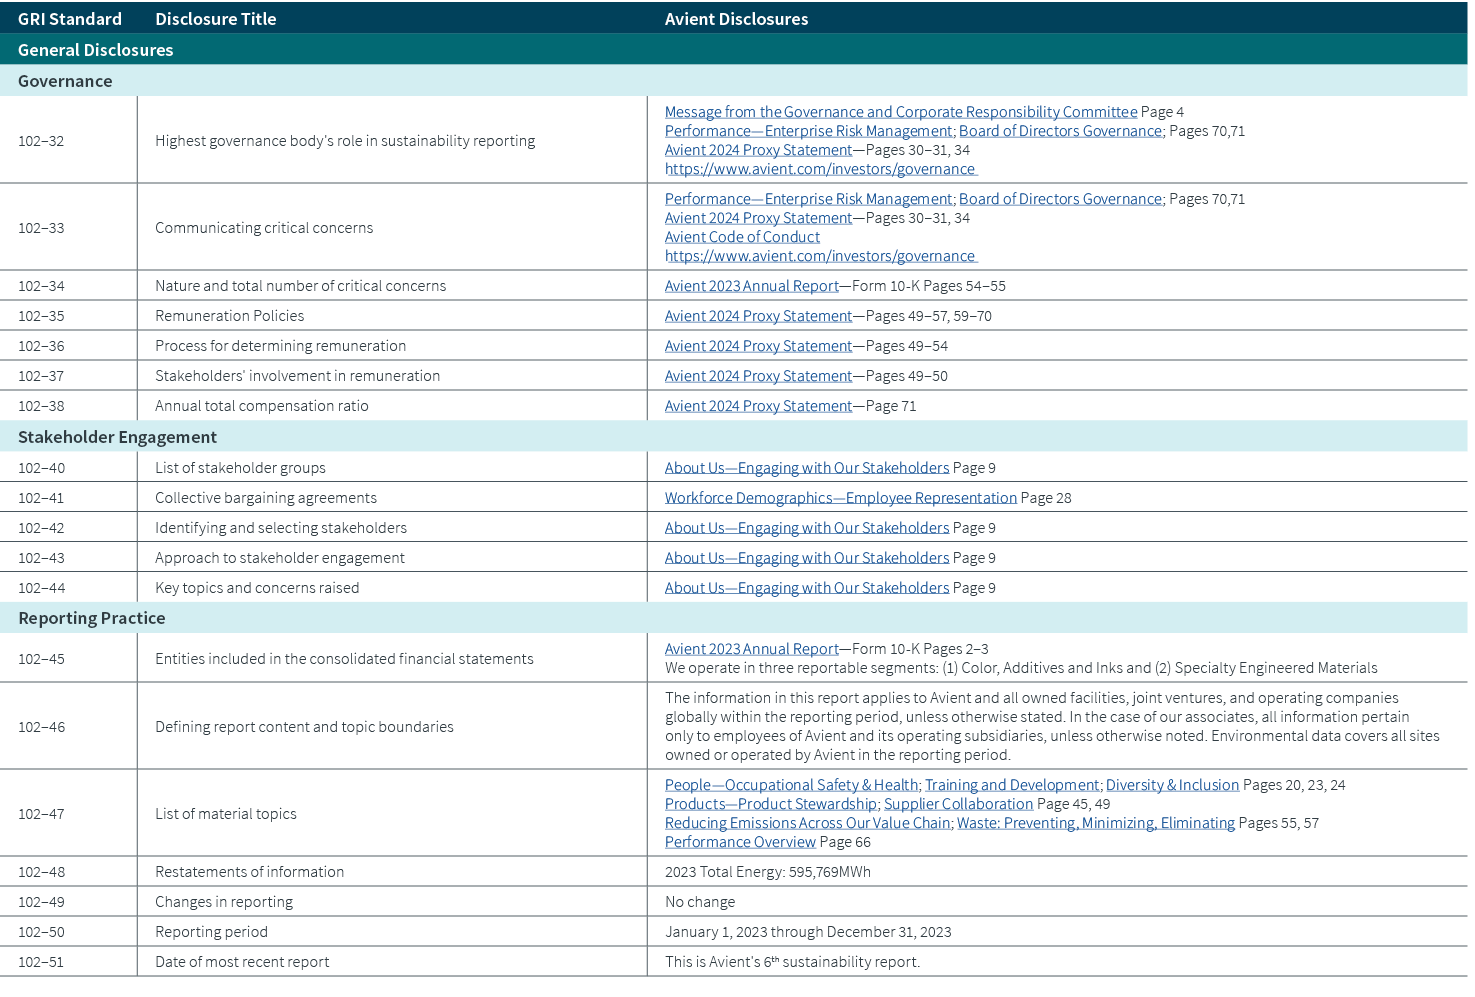Open the Training and Development link

click(1011, 784)
